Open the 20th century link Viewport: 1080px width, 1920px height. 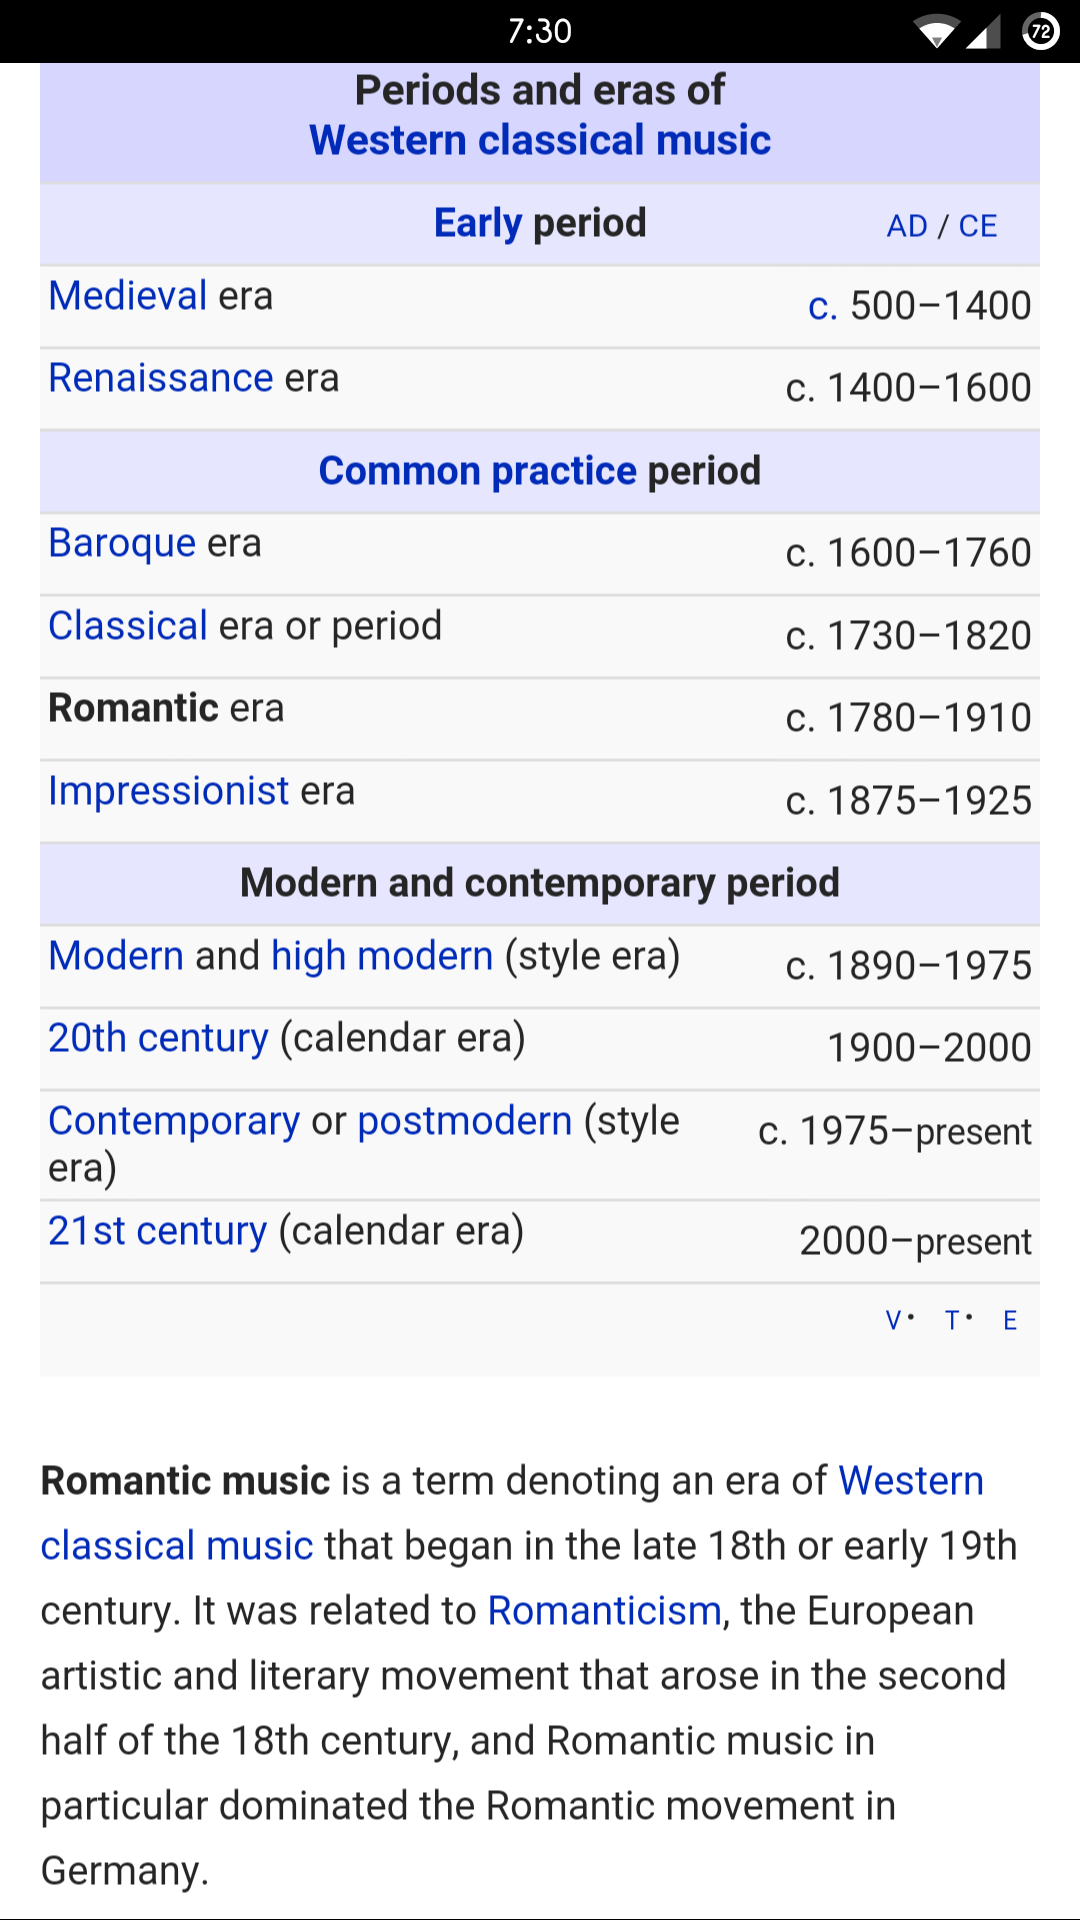pos(158,1038)
